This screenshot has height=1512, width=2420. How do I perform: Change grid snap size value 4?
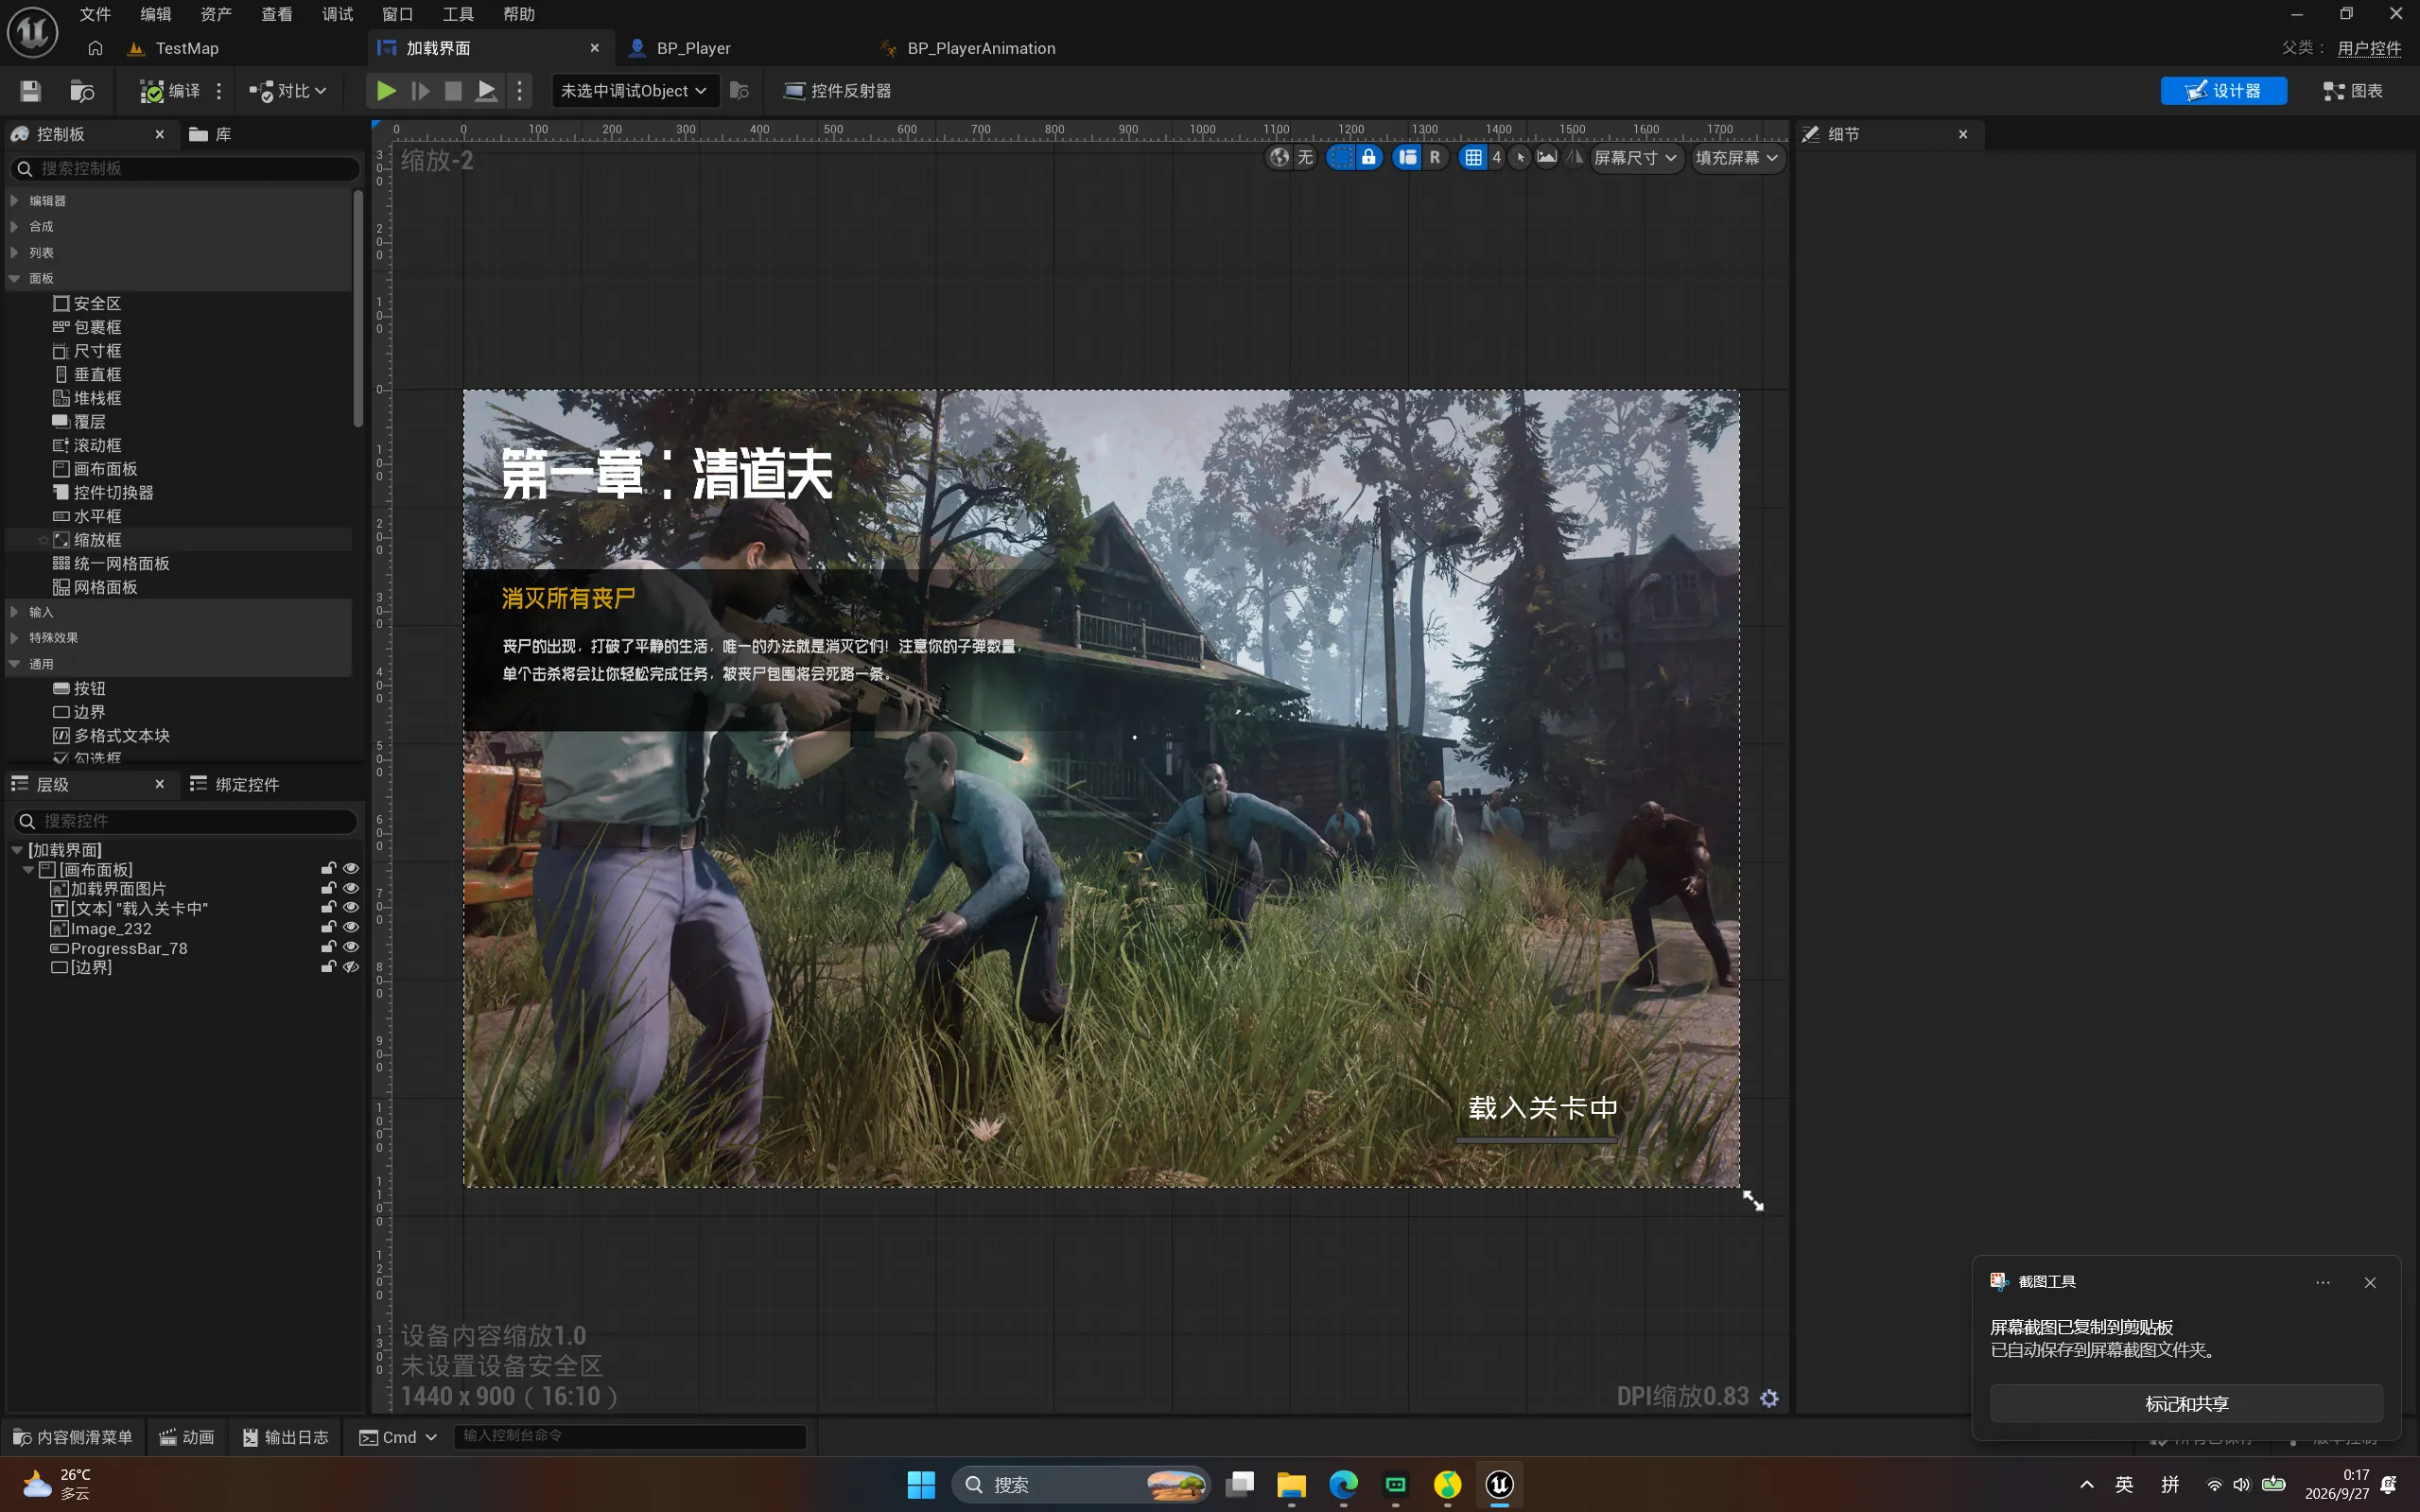coord(1496,157)
